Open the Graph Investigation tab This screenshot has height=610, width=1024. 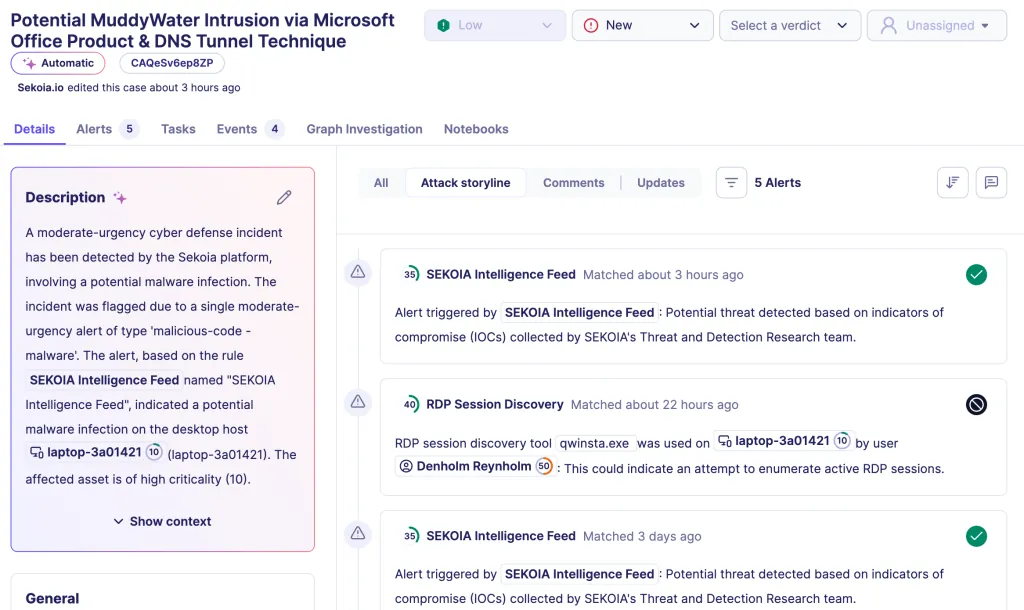(364, 129)
